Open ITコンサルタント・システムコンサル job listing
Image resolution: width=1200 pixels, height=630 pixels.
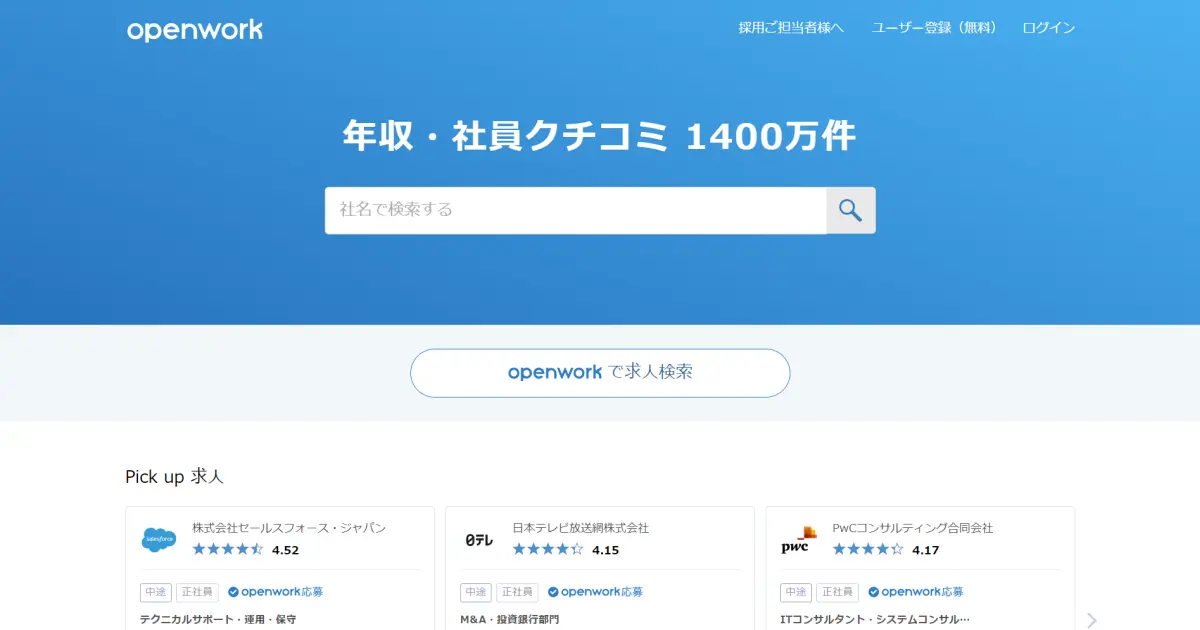tap(875, 620)
